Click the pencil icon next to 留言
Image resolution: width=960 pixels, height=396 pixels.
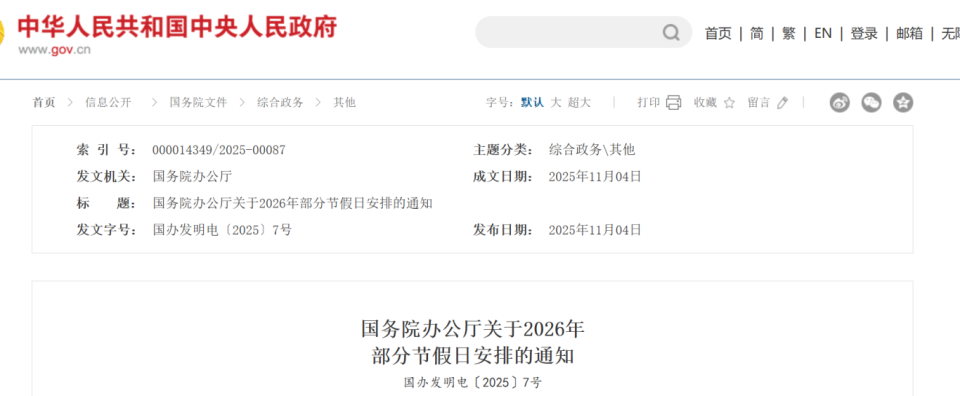(782, 103)
